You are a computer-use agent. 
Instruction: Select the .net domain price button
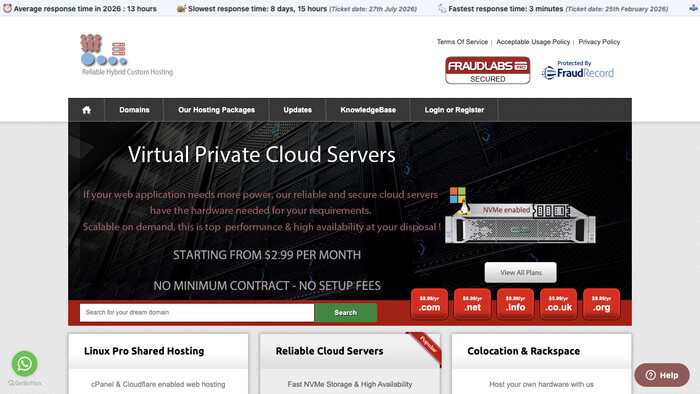coord(472,304)
